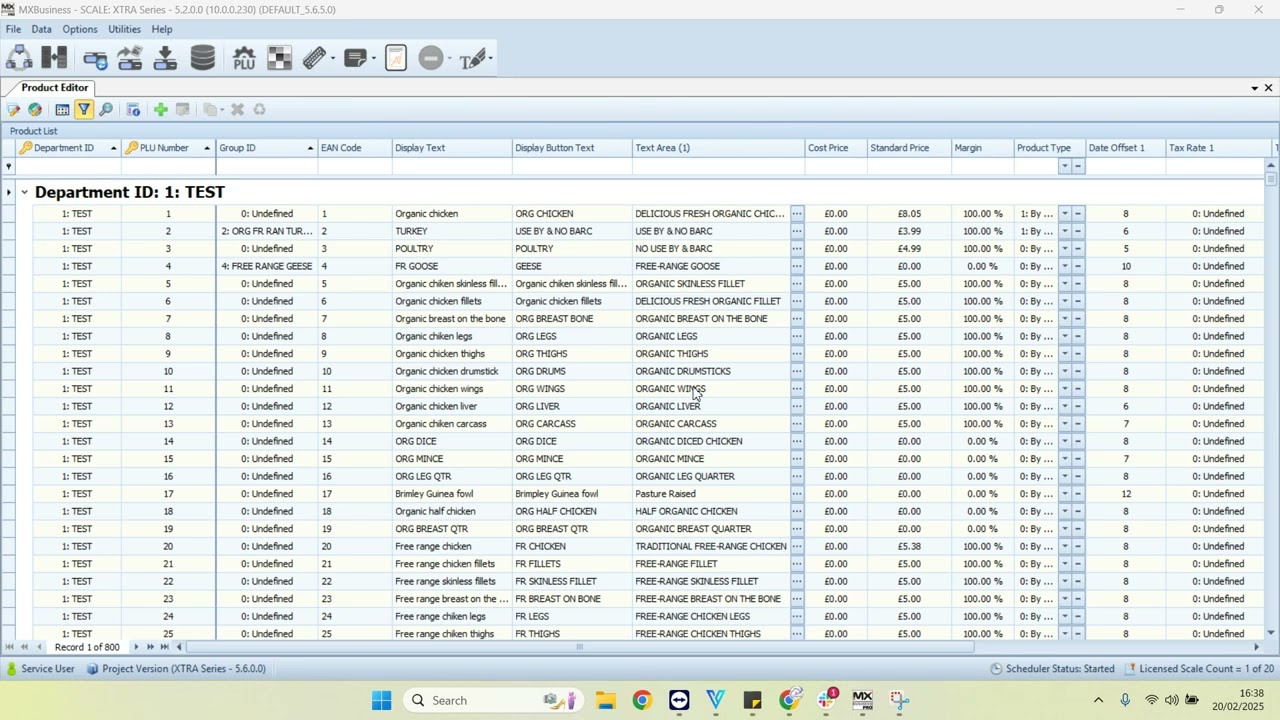Select the '£8.05' standard price cell

pos(909,214)
